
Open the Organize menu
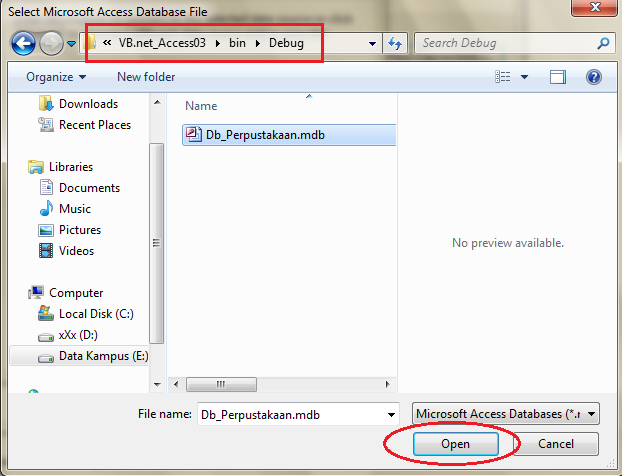(x=56, y=77)
